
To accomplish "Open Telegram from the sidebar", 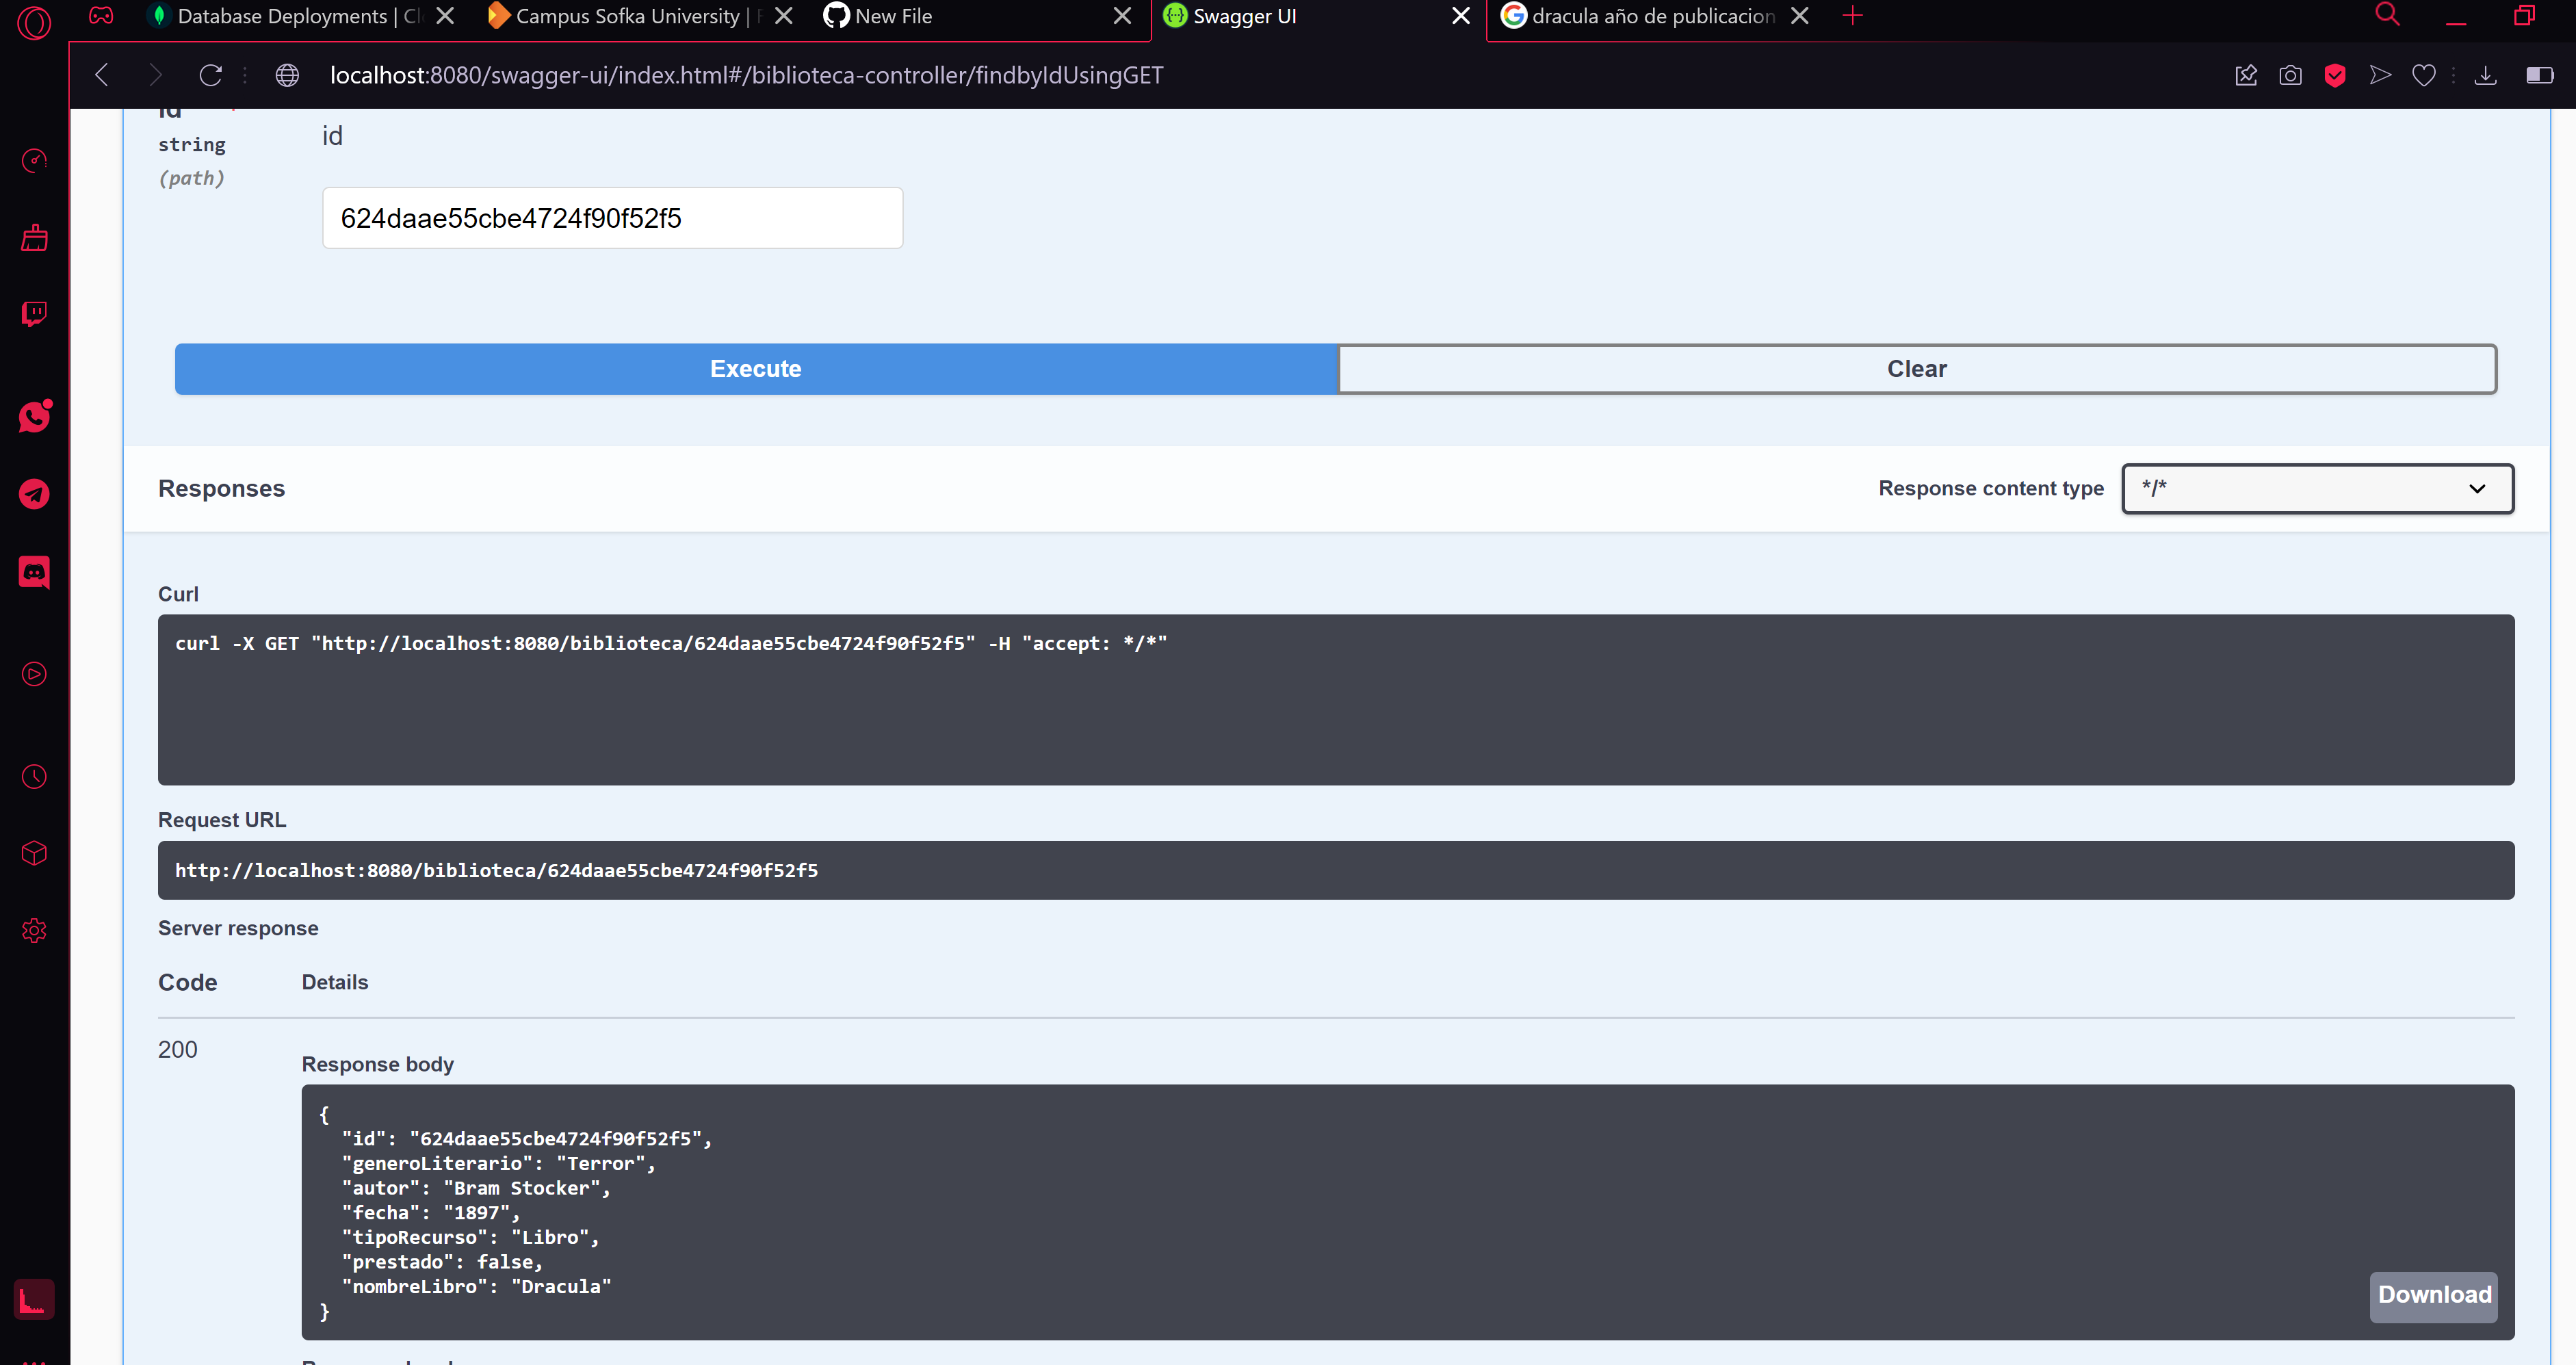I will point(34,494).
